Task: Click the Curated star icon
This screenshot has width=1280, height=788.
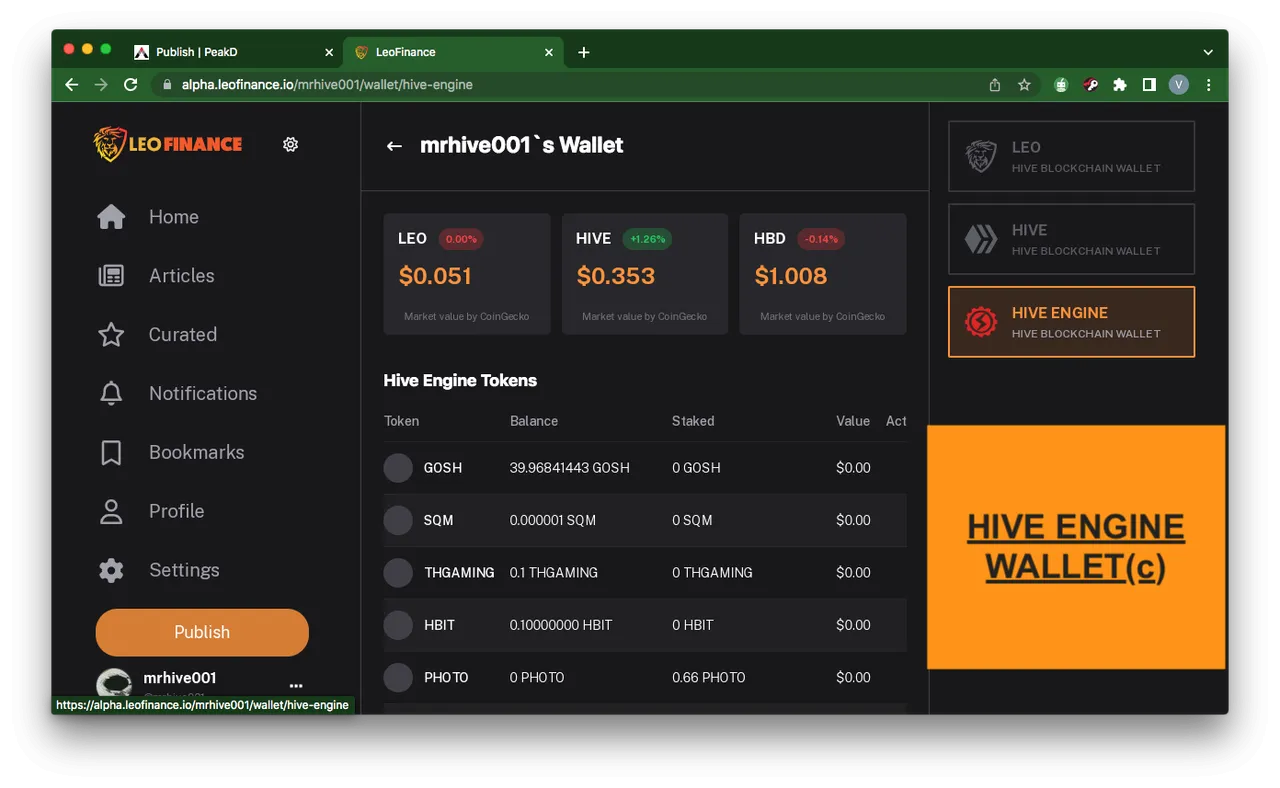Action: tap(111, 335)
